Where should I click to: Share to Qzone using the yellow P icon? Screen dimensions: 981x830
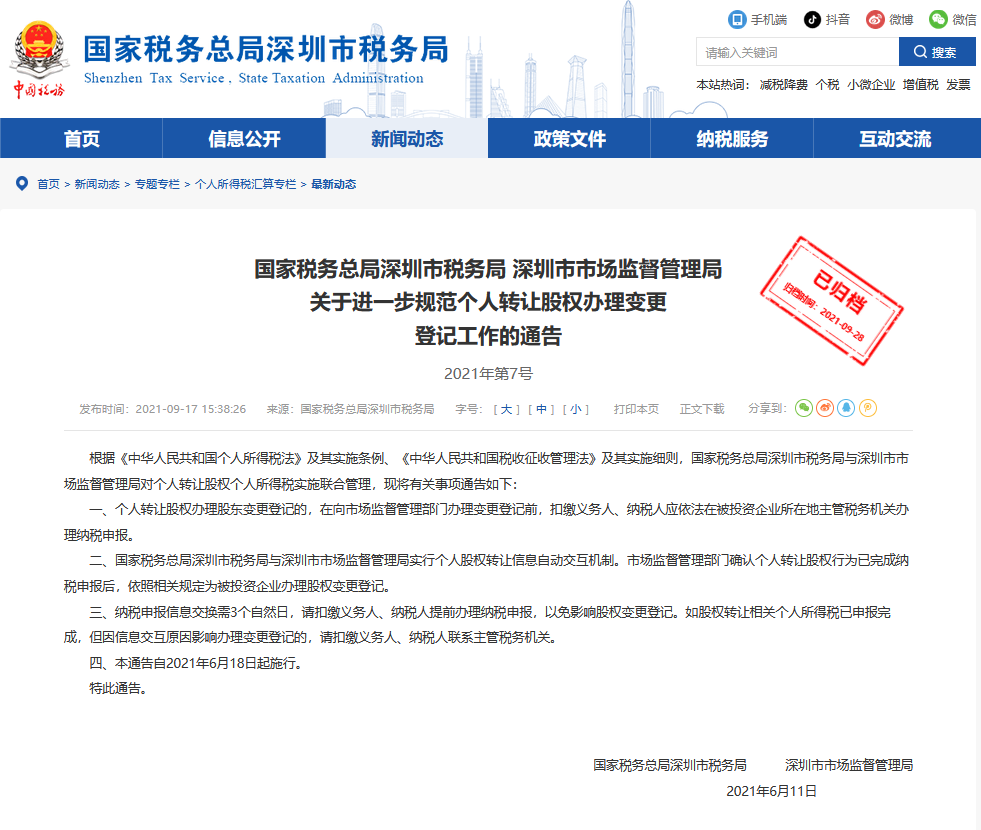click(868, 408)
